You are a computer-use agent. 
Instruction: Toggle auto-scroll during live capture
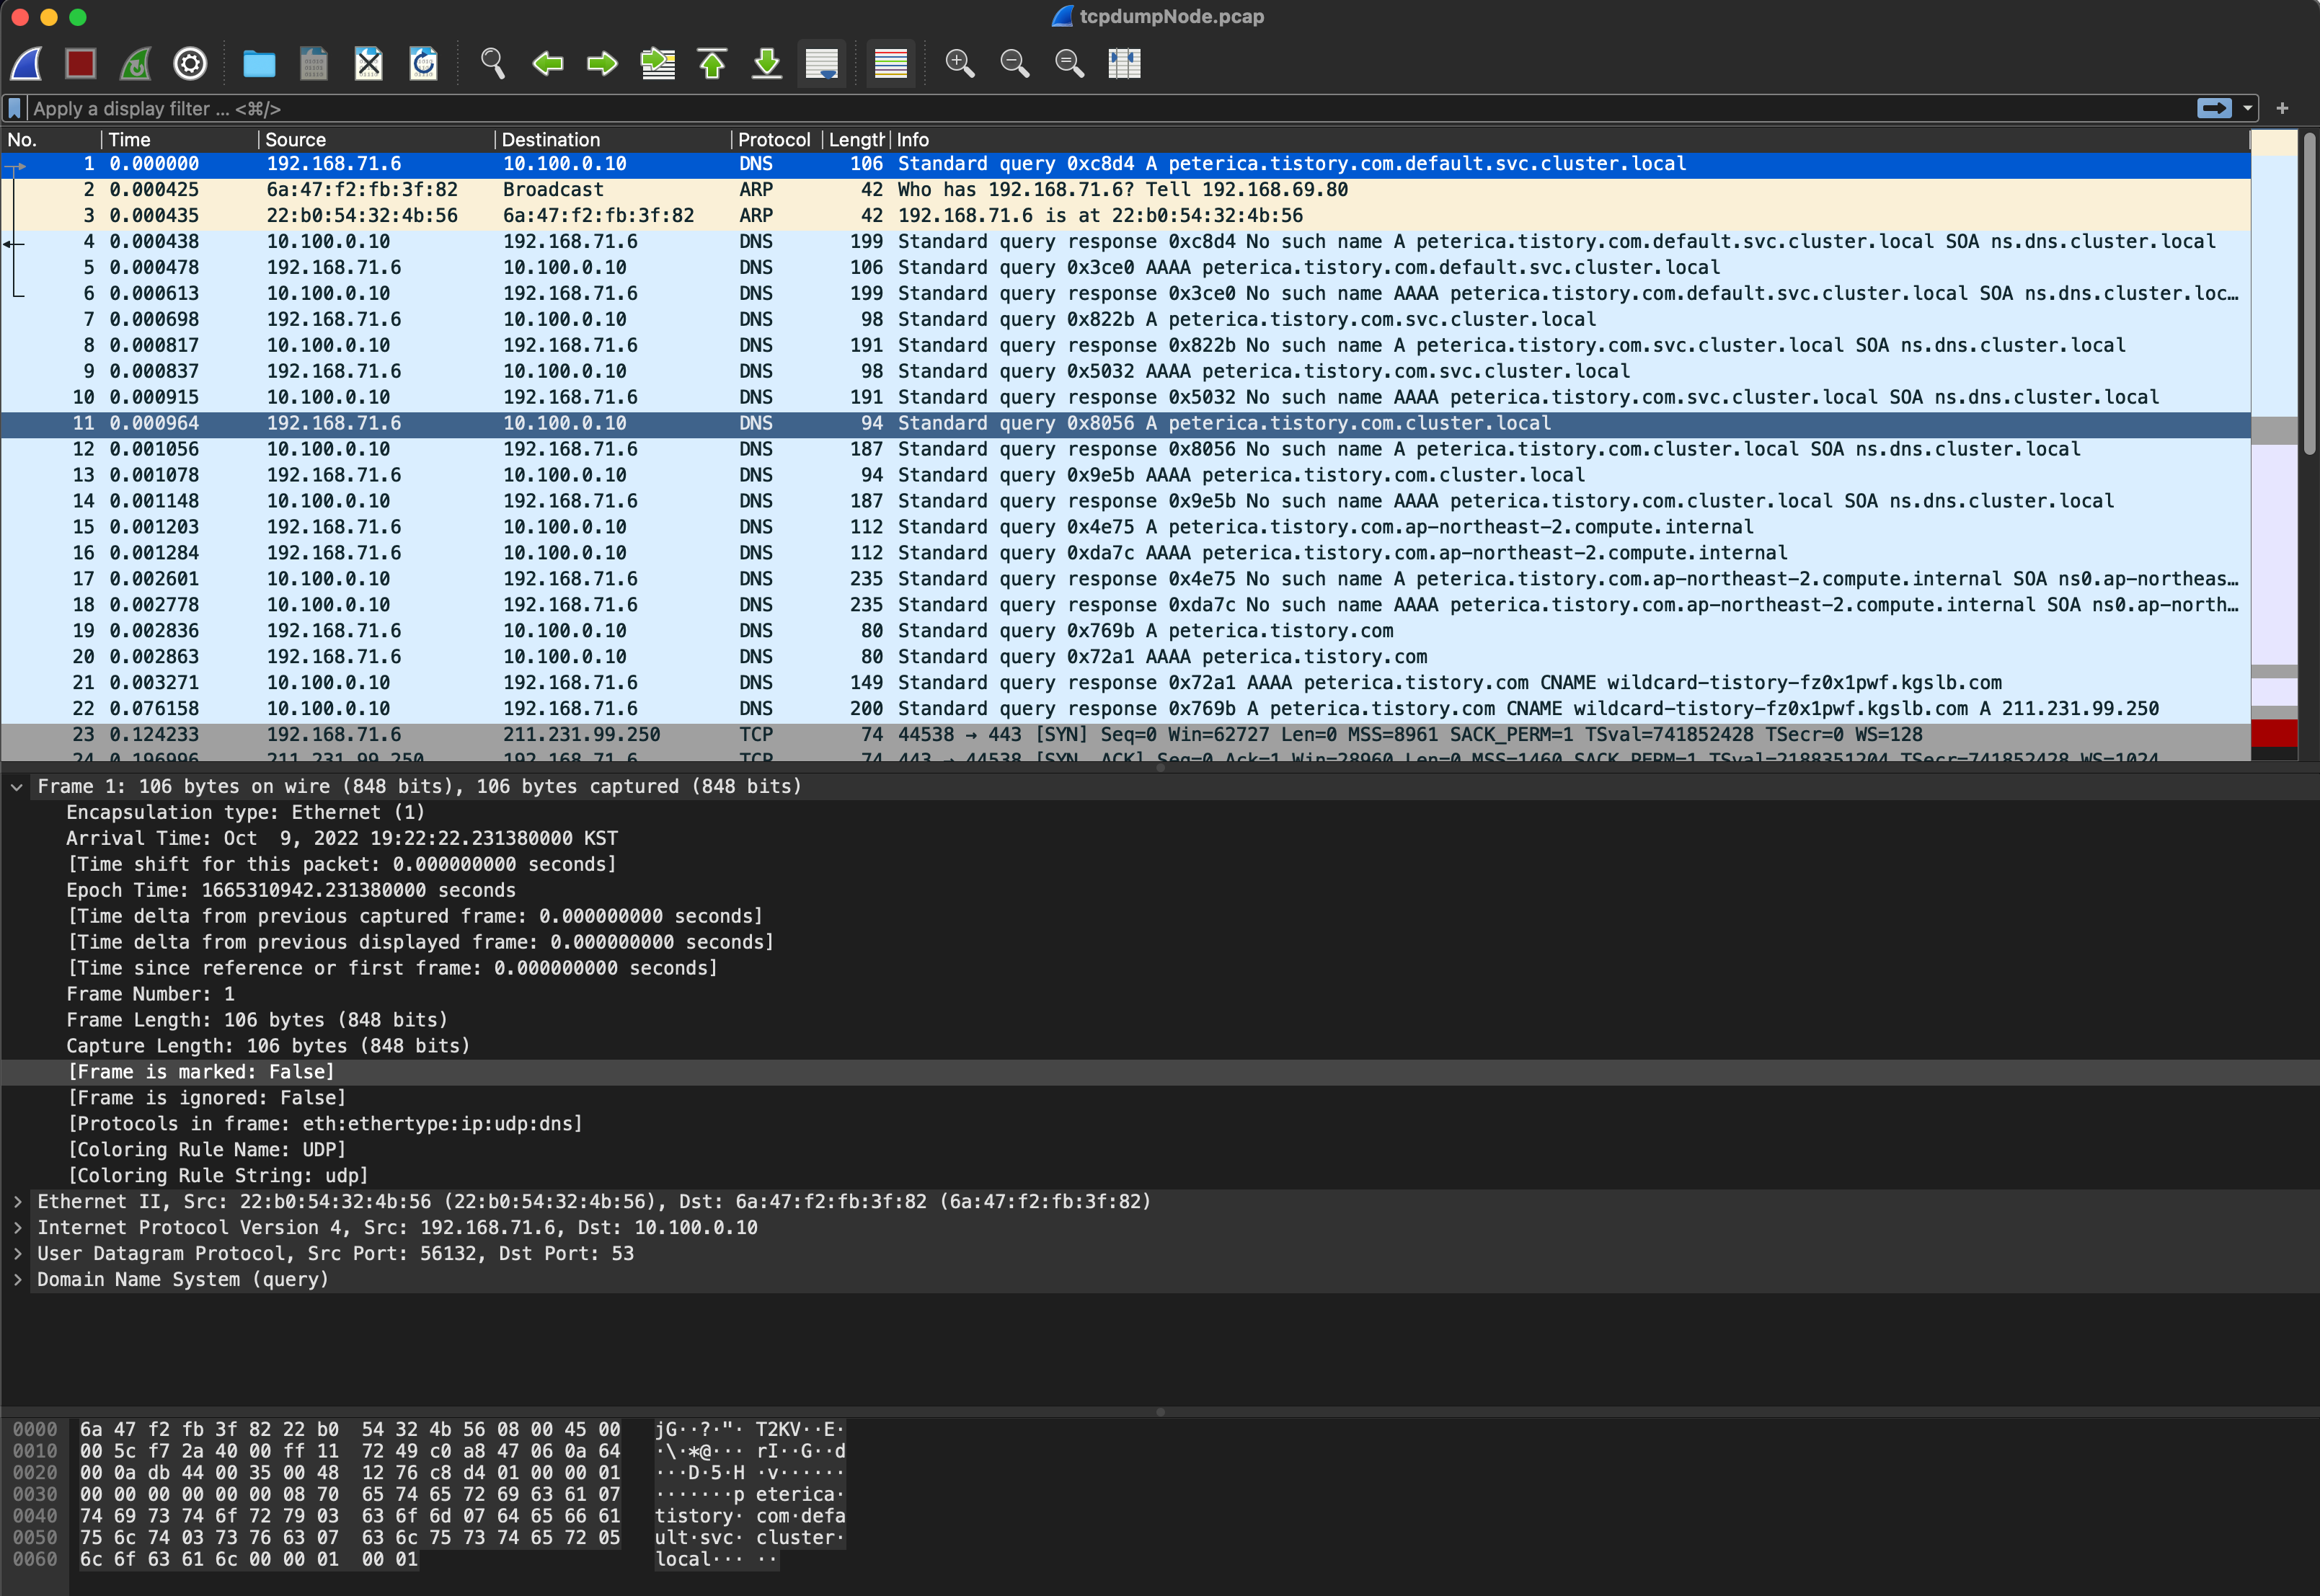point(821,64)
